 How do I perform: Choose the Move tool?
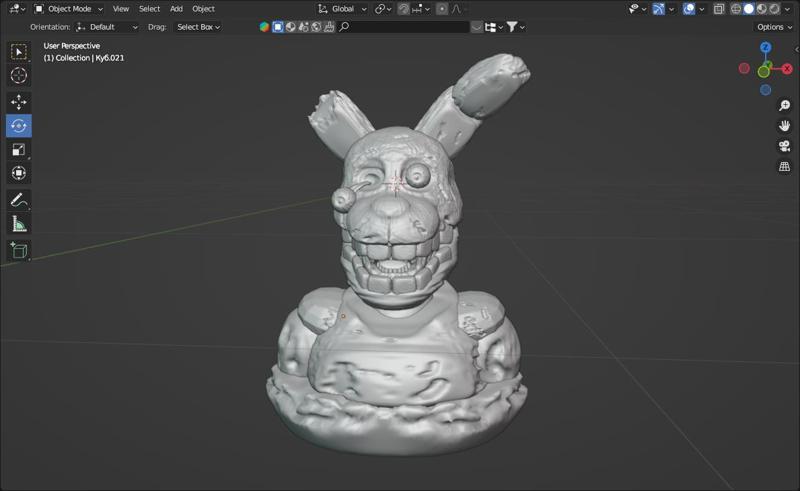19,102
